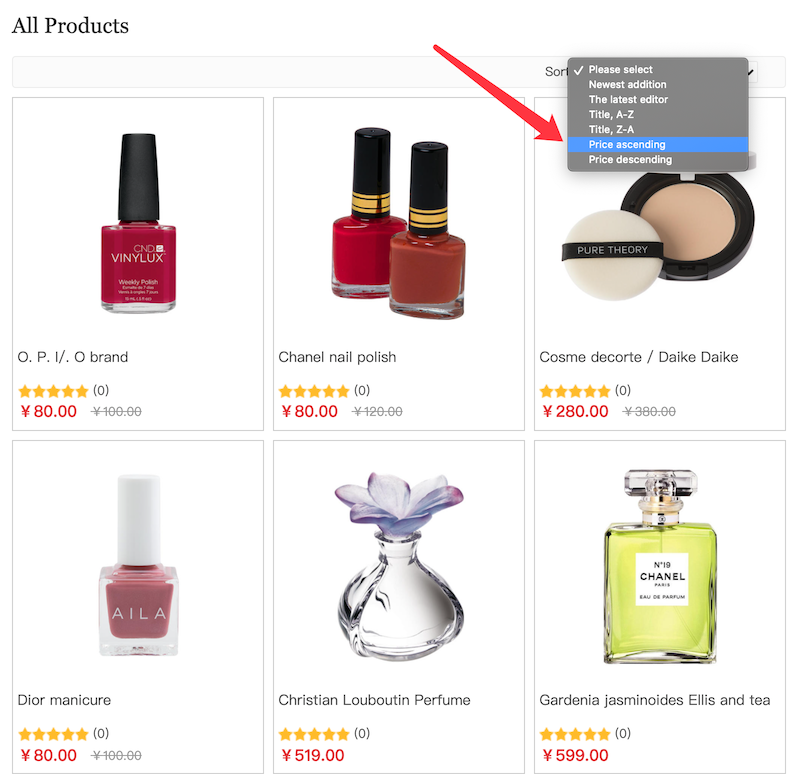This screenshot has width=792, height=776.
Task: Open "Christian Louboutin Perfume" product link
Action: coord(374,700)
